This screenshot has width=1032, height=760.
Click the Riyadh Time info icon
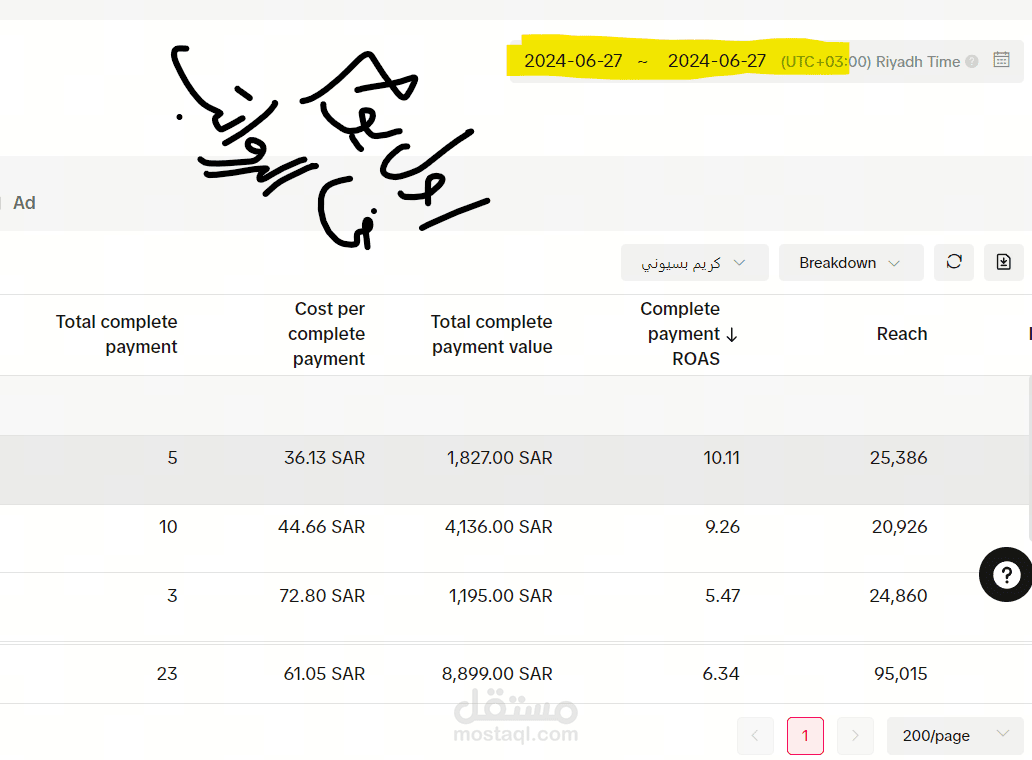coord(970,62)
